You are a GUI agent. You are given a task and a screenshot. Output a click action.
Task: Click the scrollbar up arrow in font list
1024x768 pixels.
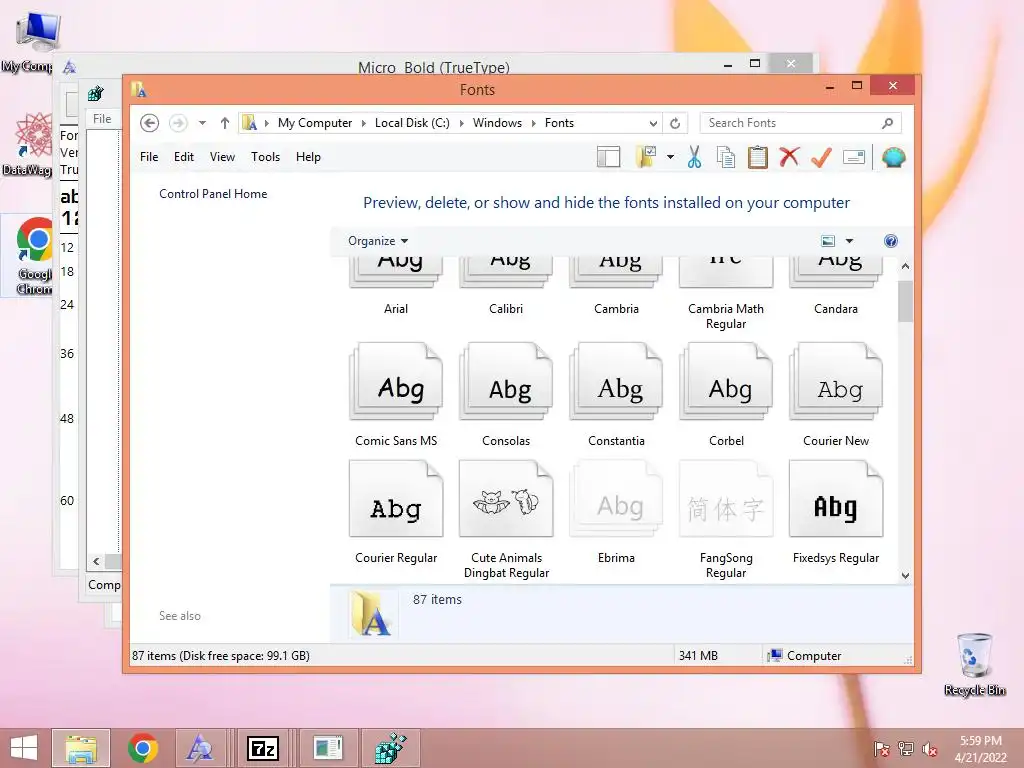pyautogui.click(x=905, y=266)
